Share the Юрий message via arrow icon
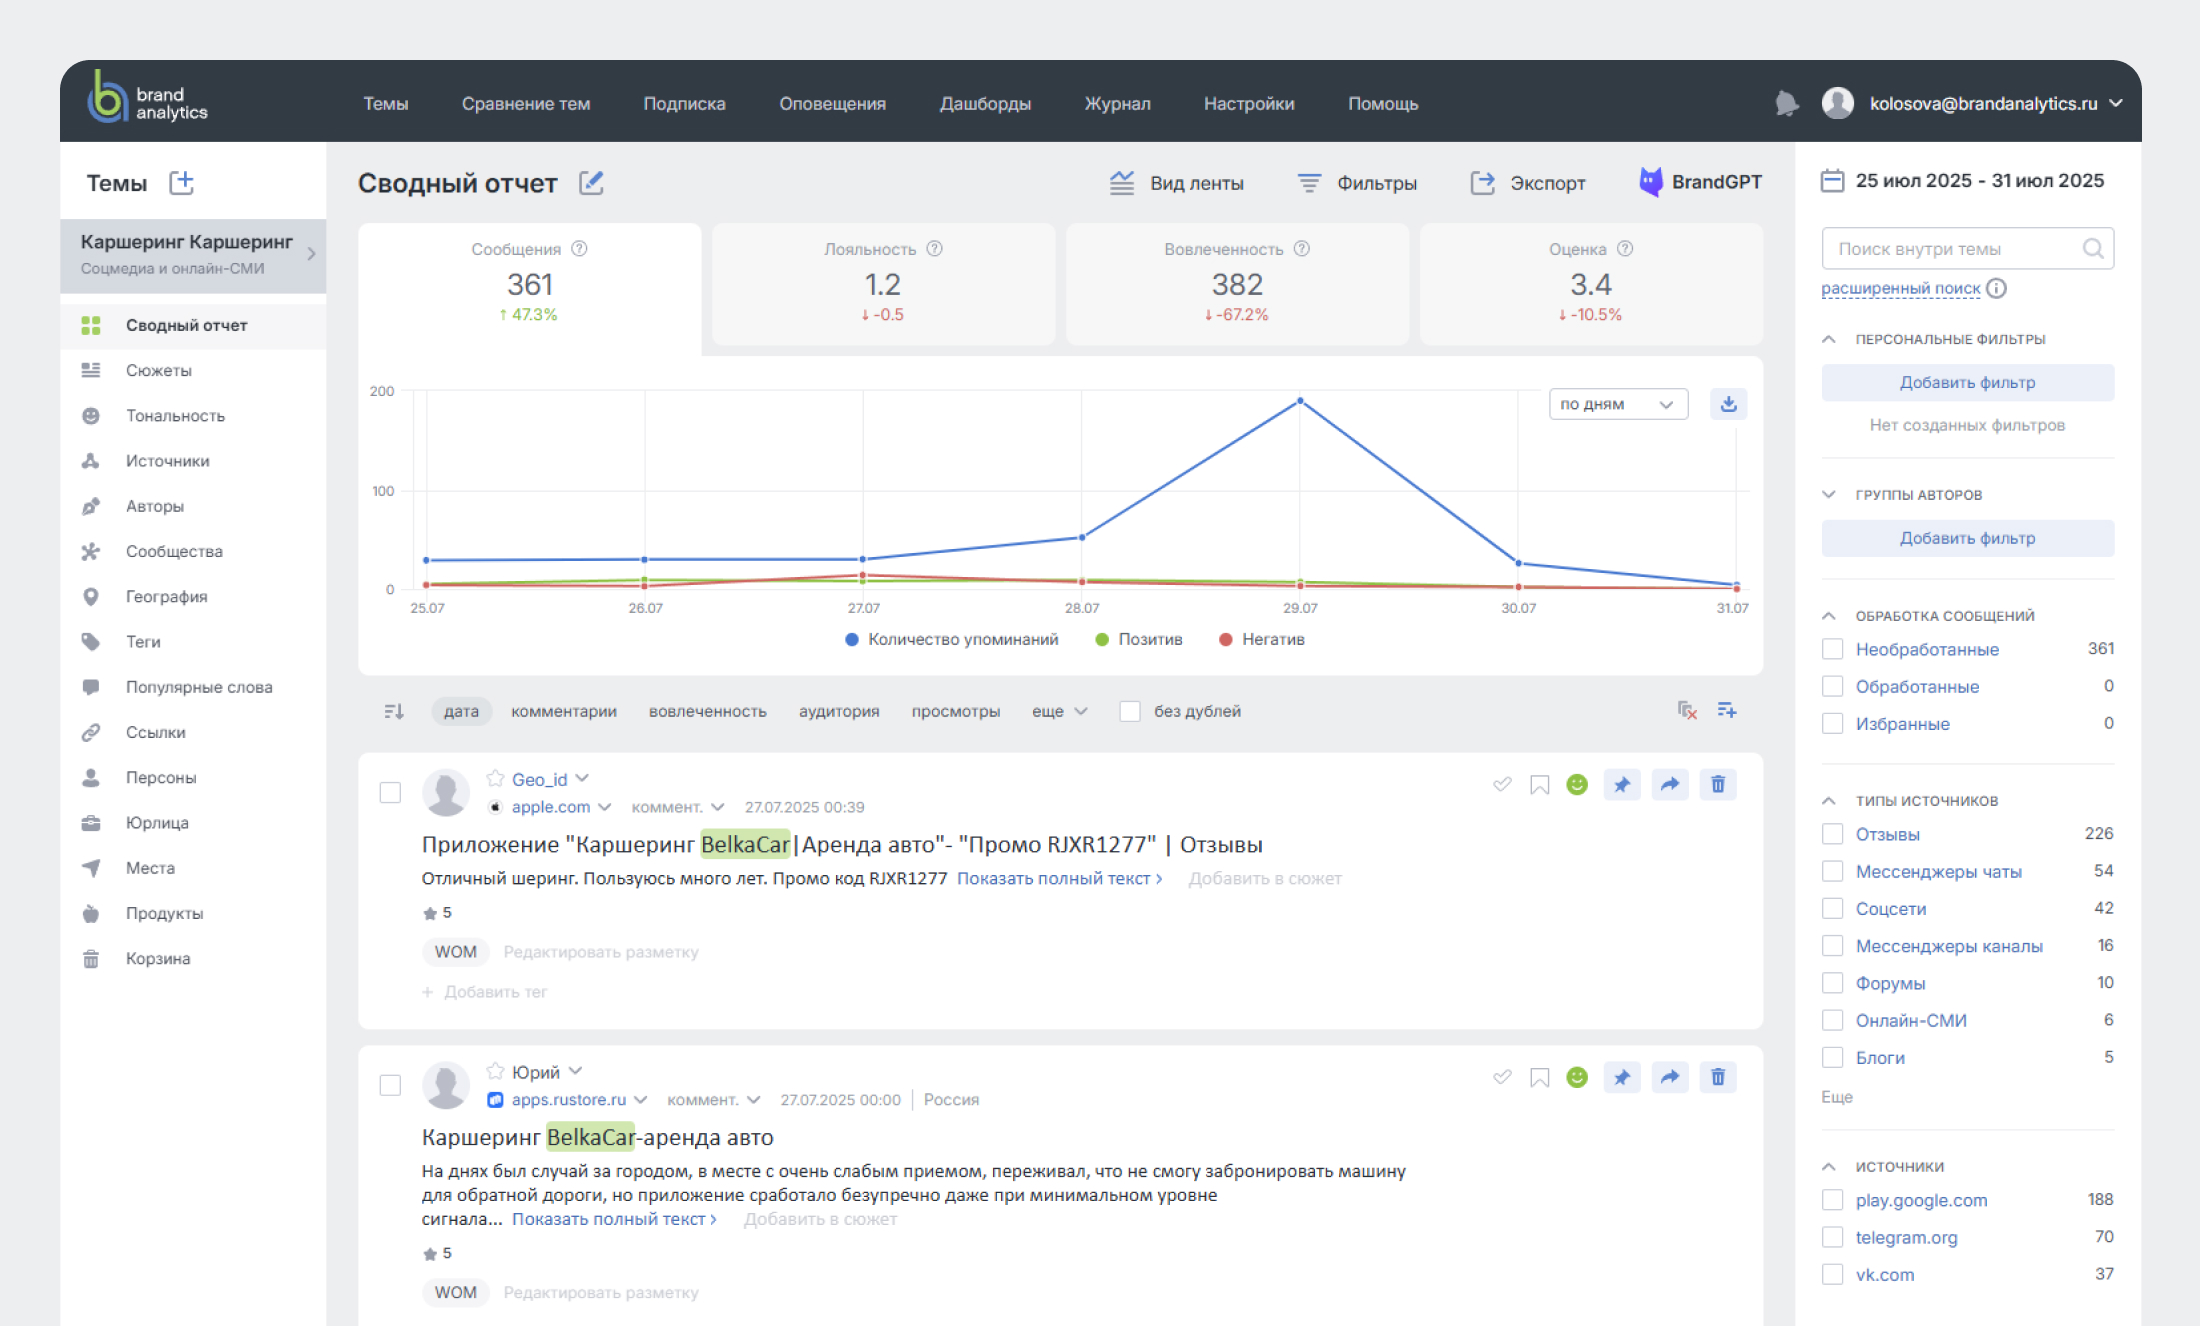The image size is (2200, 1326). (1670, 1077)
